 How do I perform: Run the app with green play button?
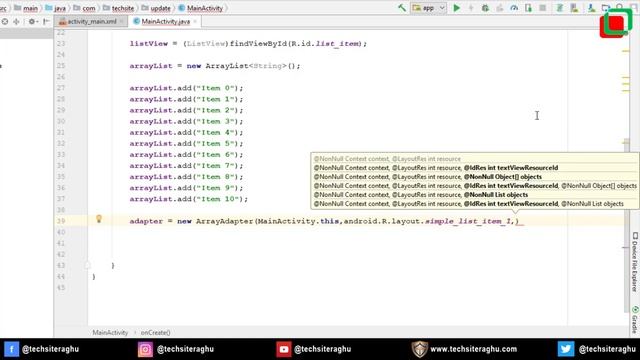tap(457, 8)
